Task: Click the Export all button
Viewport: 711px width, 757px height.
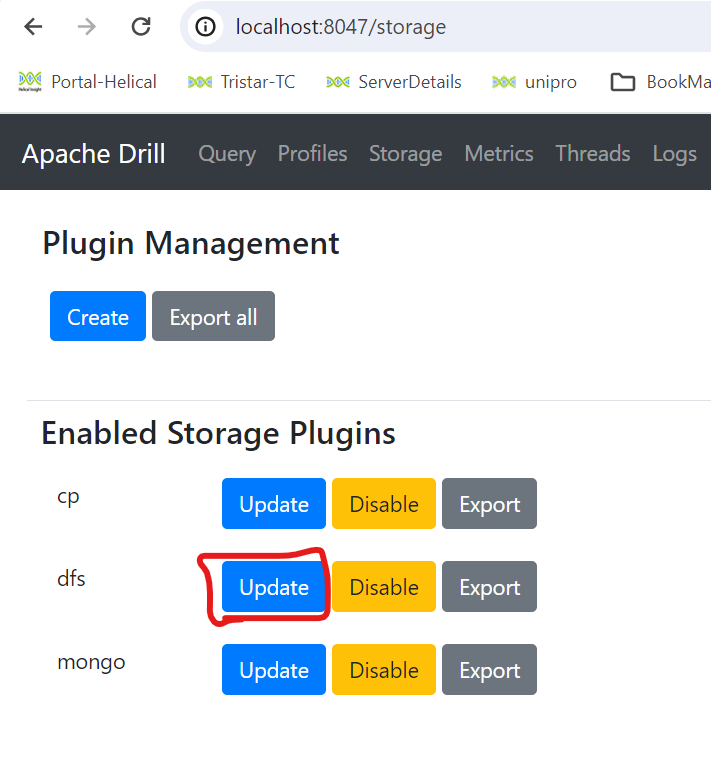Action: click(x=213, y=316)
